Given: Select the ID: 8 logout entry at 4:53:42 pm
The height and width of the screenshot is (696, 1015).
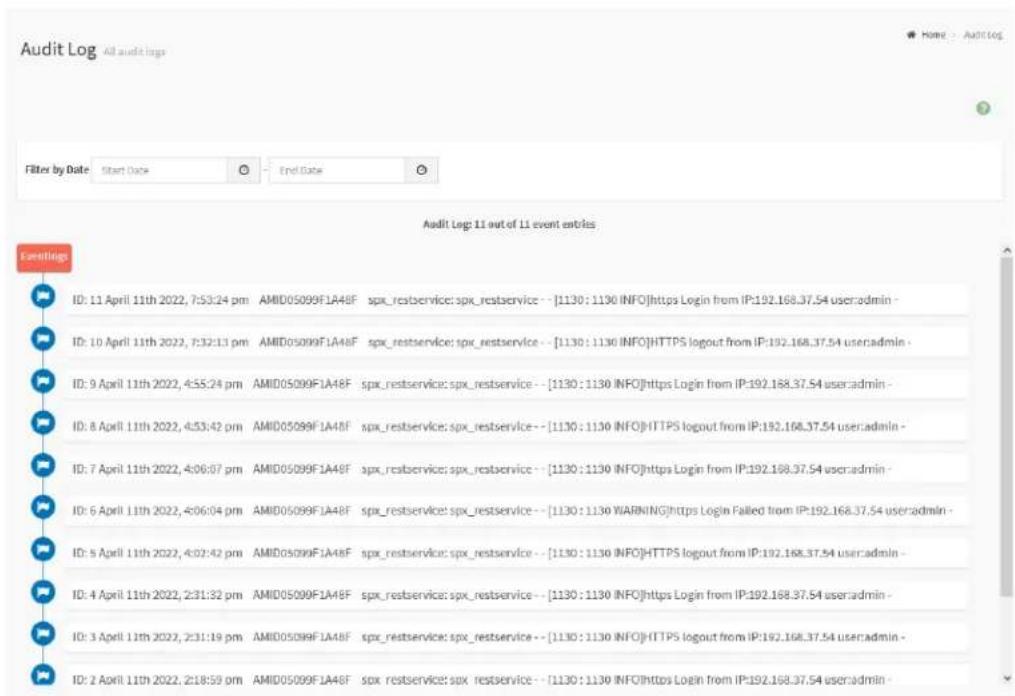Looking at the screenshot, I should [515, 426].
